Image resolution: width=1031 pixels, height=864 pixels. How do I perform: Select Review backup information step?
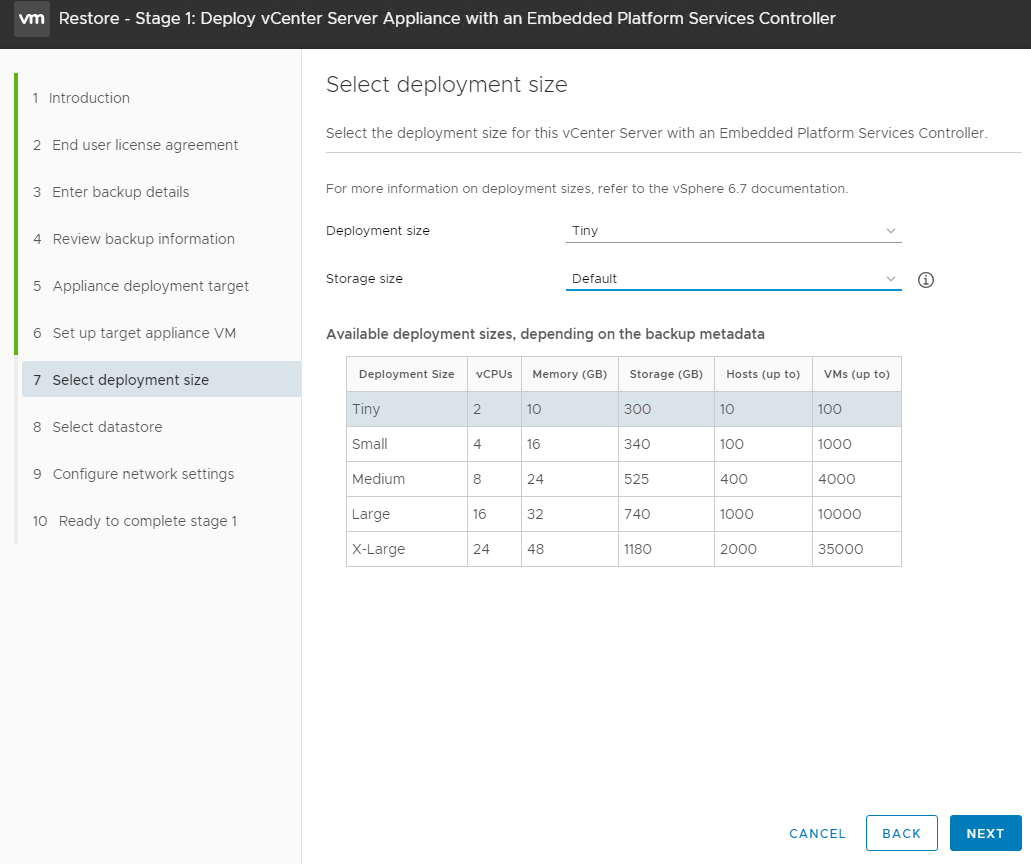coord(143,239)
